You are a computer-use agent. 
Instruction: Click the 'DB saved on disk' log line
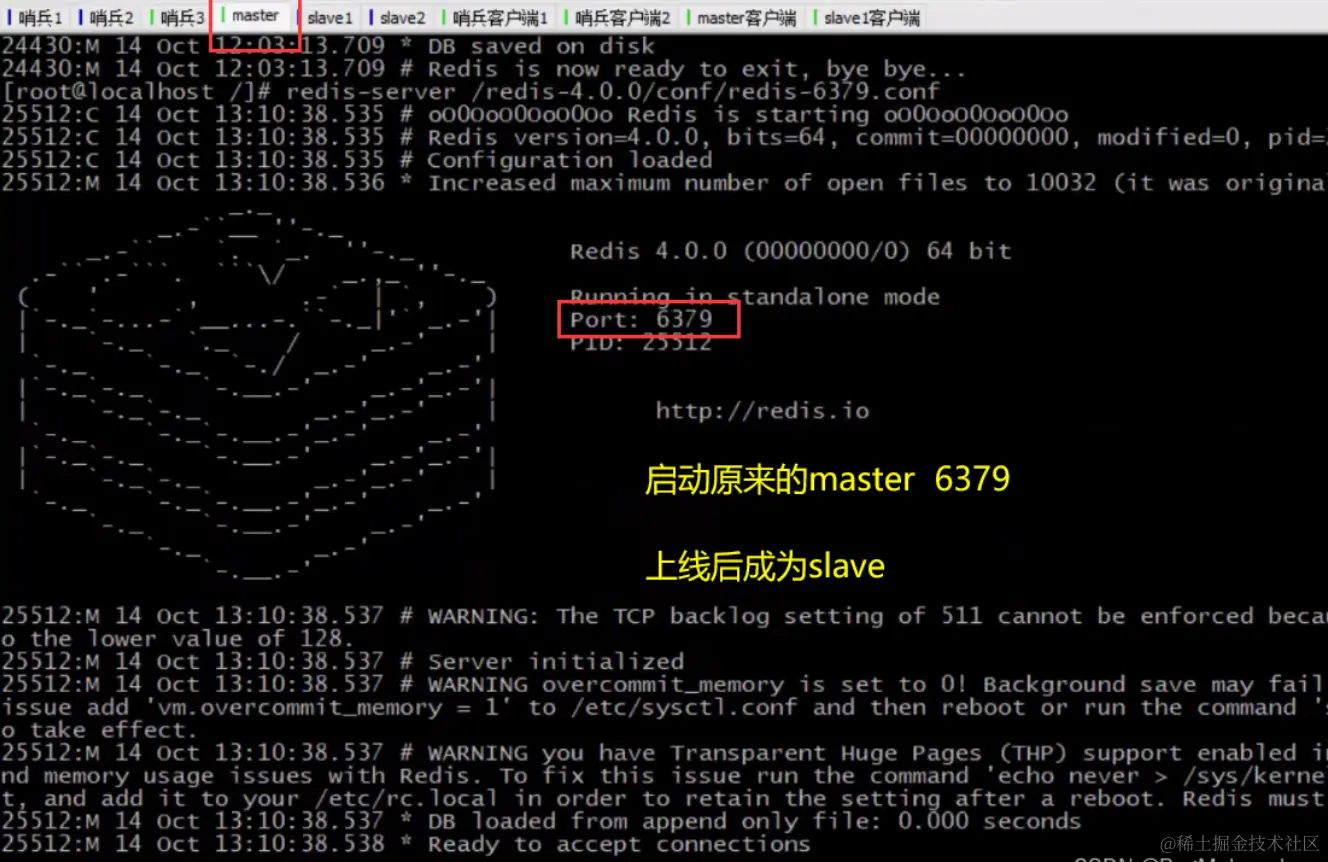[x=328, y=46]
